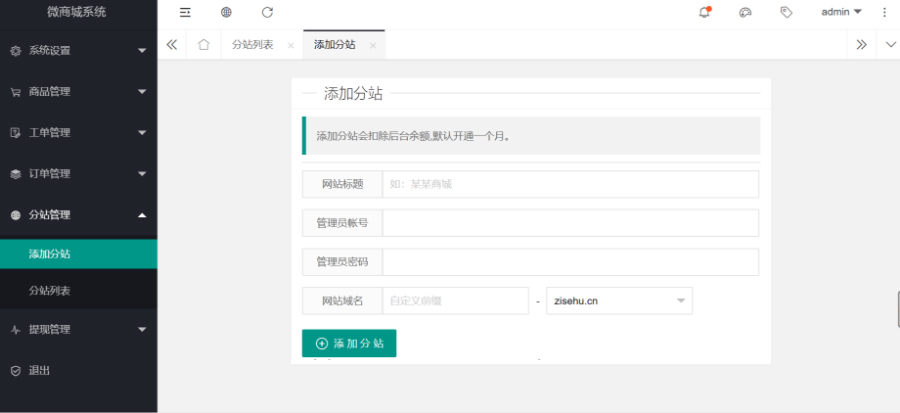Image resolution: width=900 pixels, height=413 pixels.
Task: Click the theme palette icon
Action: click(x=745, y=12)
